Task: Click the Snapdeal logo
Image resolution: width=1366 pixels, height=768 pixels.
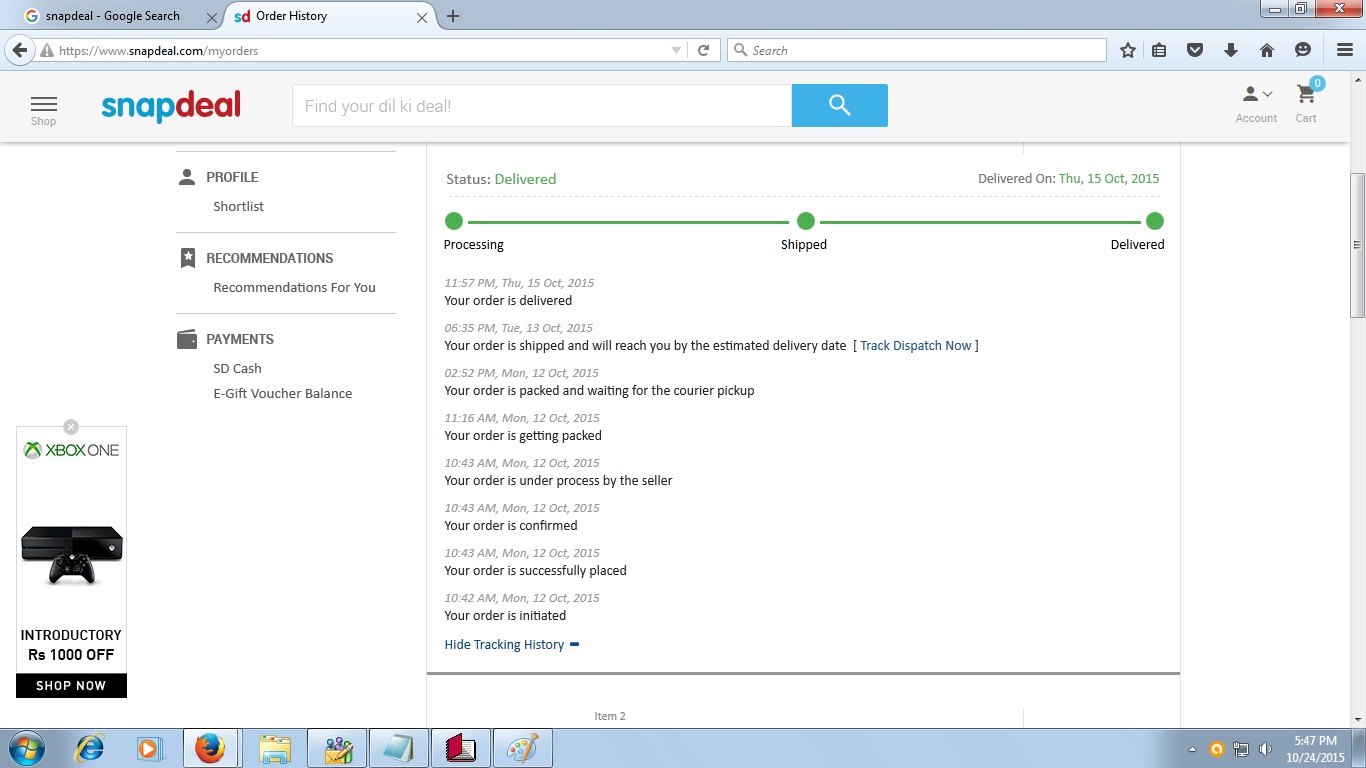Action: (171, 105)
